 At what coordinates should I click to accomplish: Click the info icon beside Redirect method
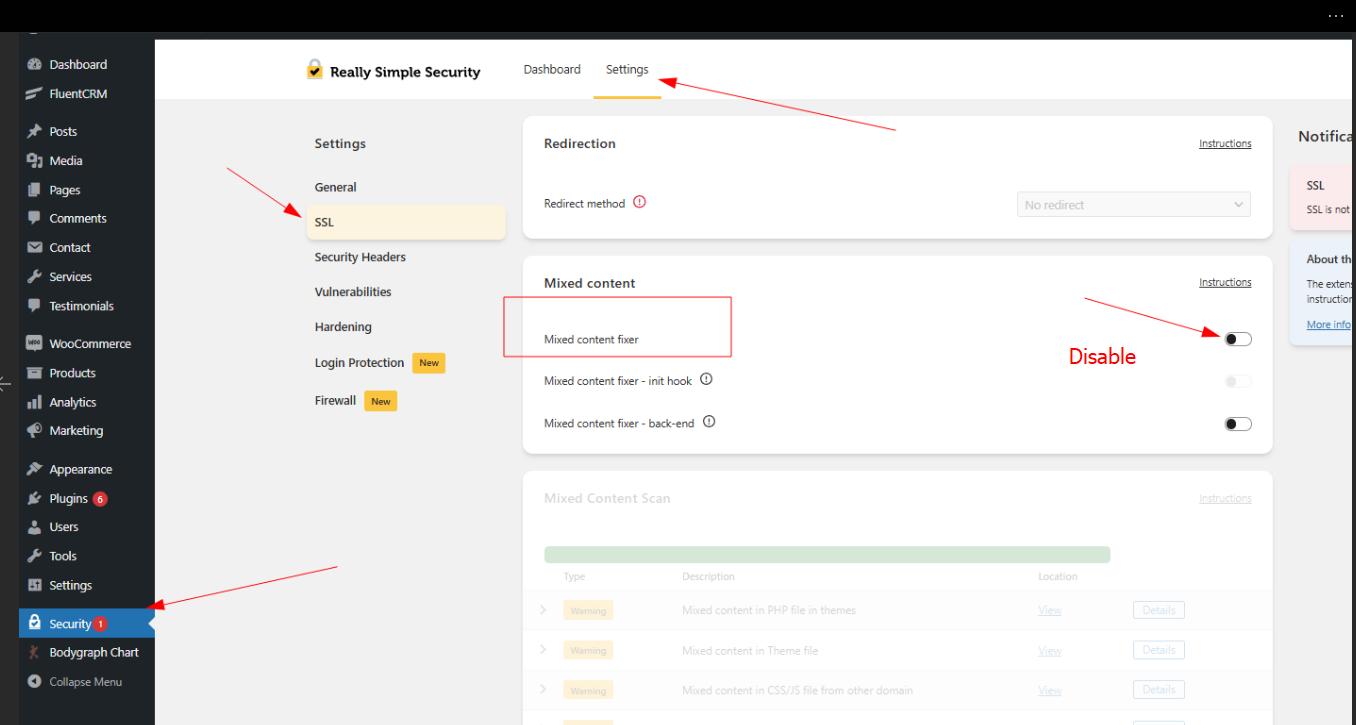point(639,203)
